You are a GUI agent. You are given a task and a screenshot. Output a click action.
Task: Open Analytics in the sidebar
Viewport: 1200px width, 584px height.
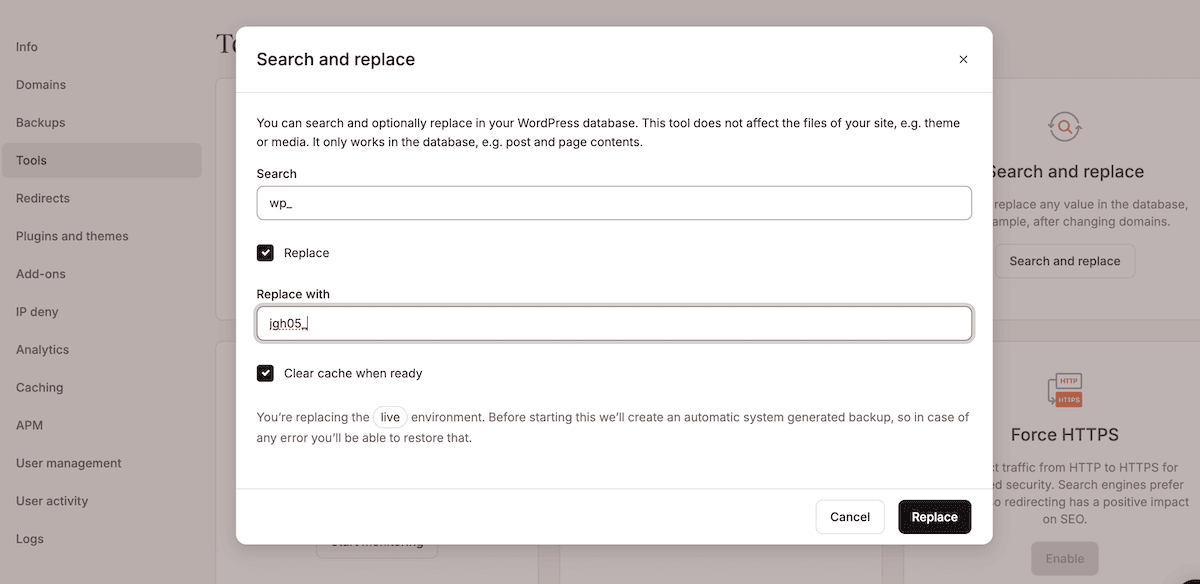point(43,350)
